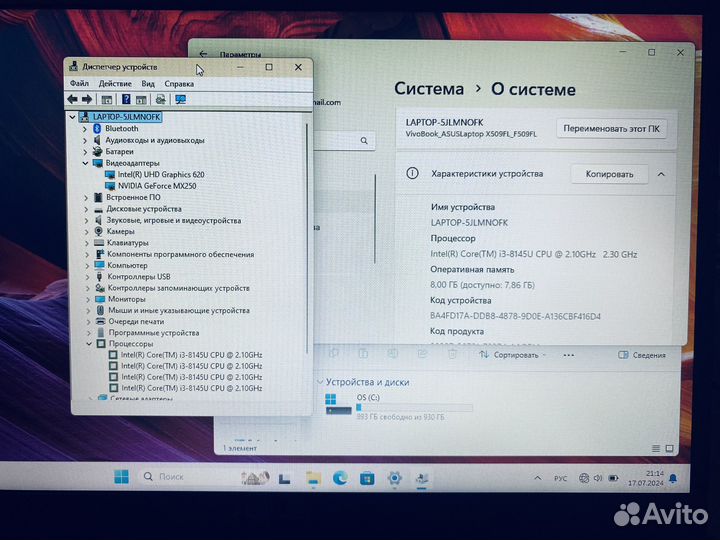Switch Explorer to large icons view
Screen dimensions: 720x540
click(x=669, y=448)
